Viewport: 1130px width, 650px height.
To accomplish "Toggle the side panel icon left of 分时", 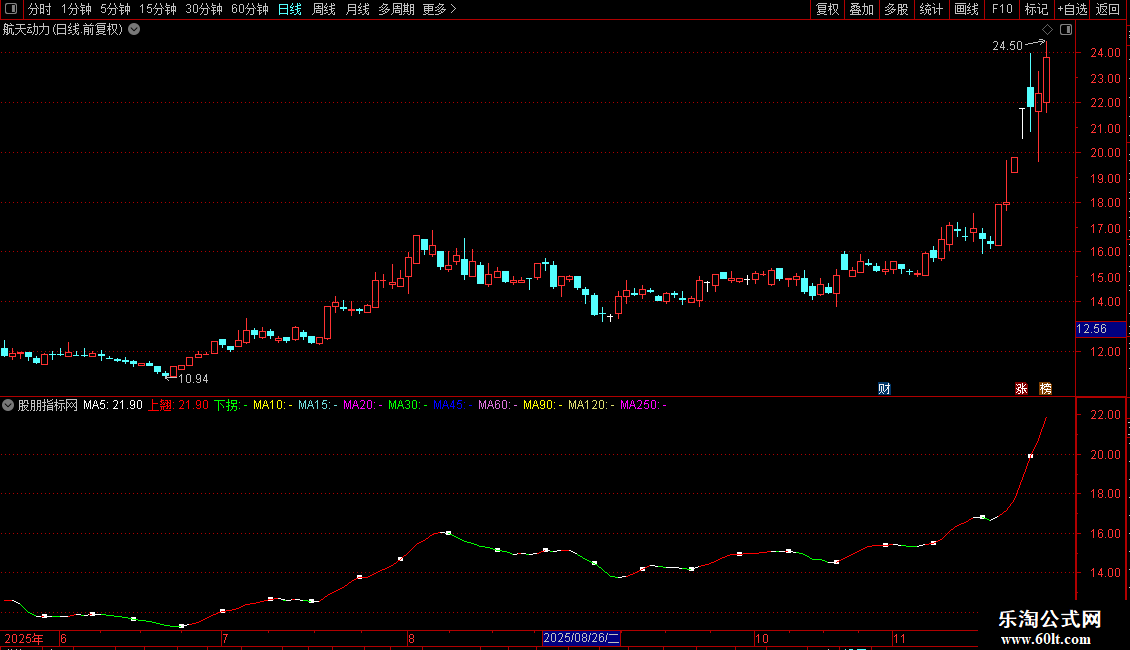I will tap(11, 9).
